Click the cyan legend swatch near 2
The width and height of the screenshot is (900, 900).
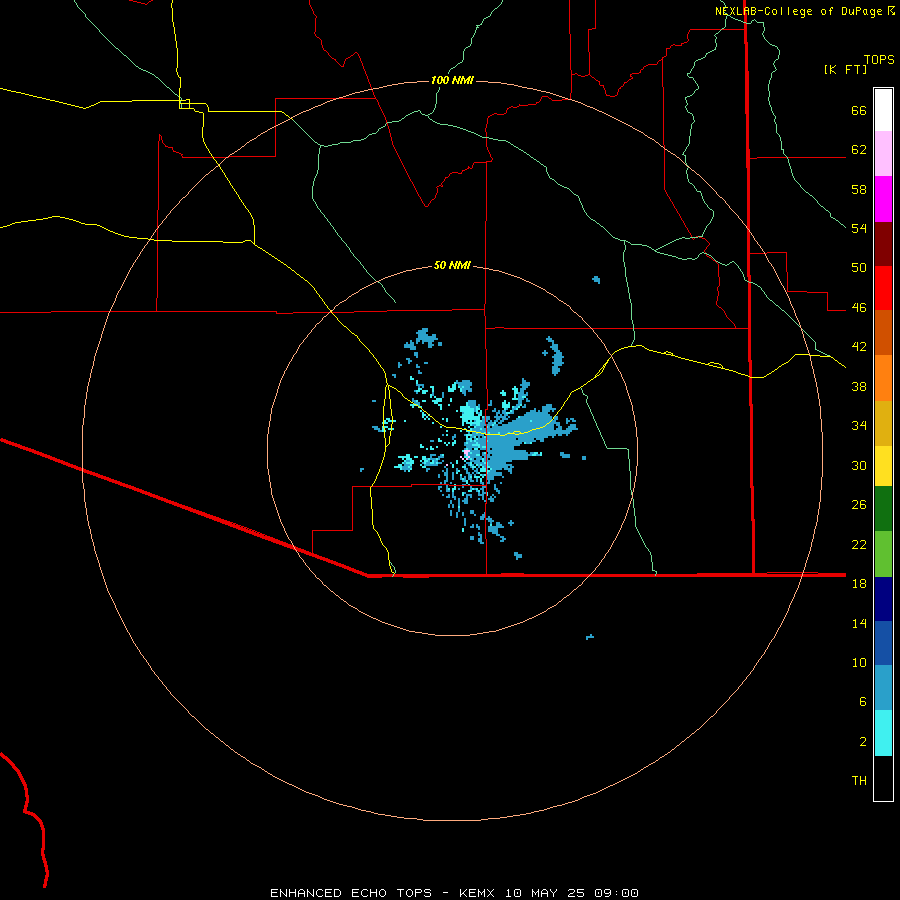click(x=883, y=733)
